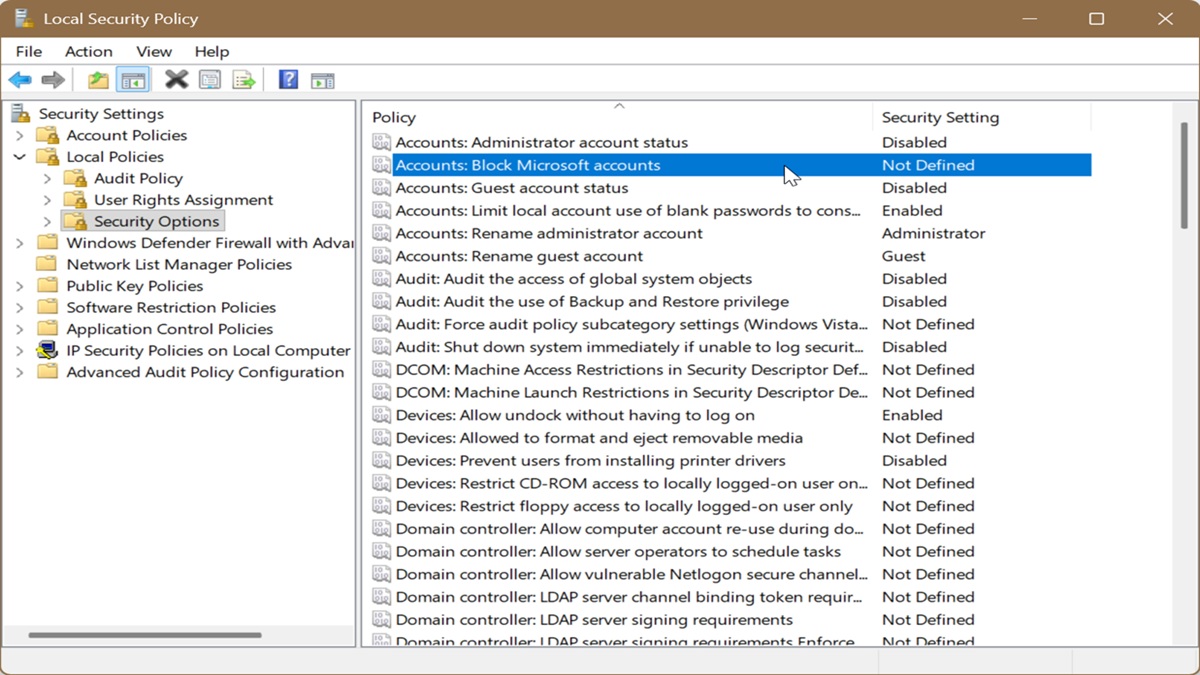Open the File menu
This screenshot has width=1200, height=675.
(29, 51)
